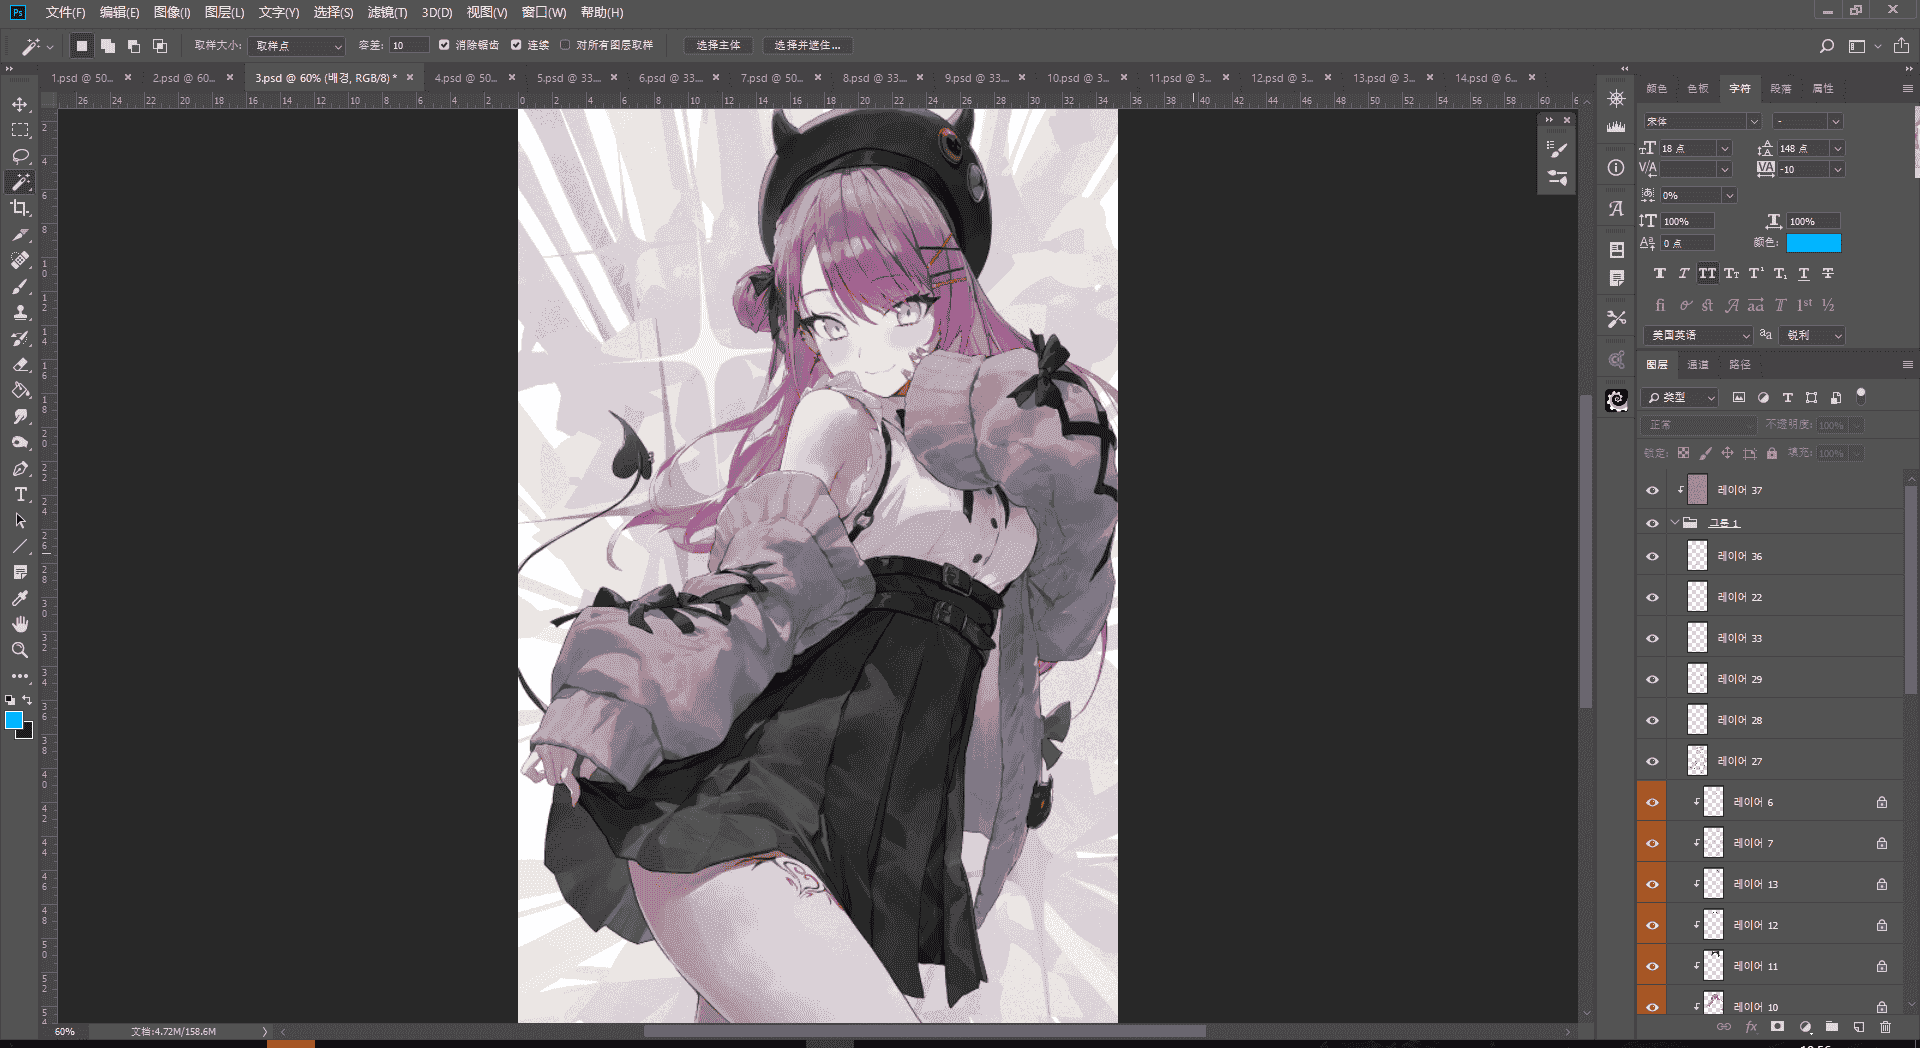Select the Eyedropper tool
Screen dimensions: 1920x1048
(x=20, y=598)
